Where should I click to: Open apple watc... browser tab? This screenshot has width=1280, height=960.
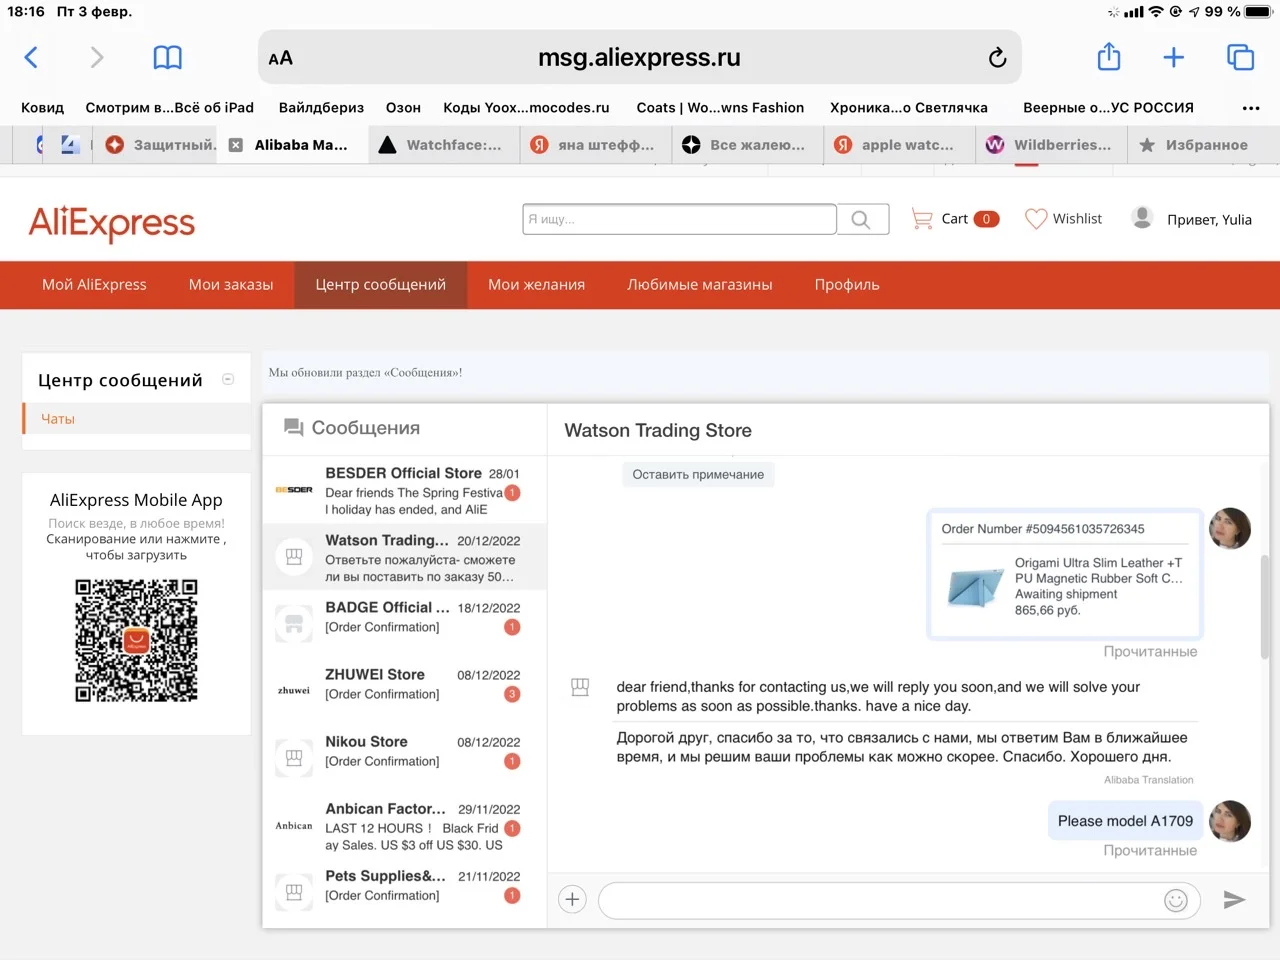(x=900, y=145)
